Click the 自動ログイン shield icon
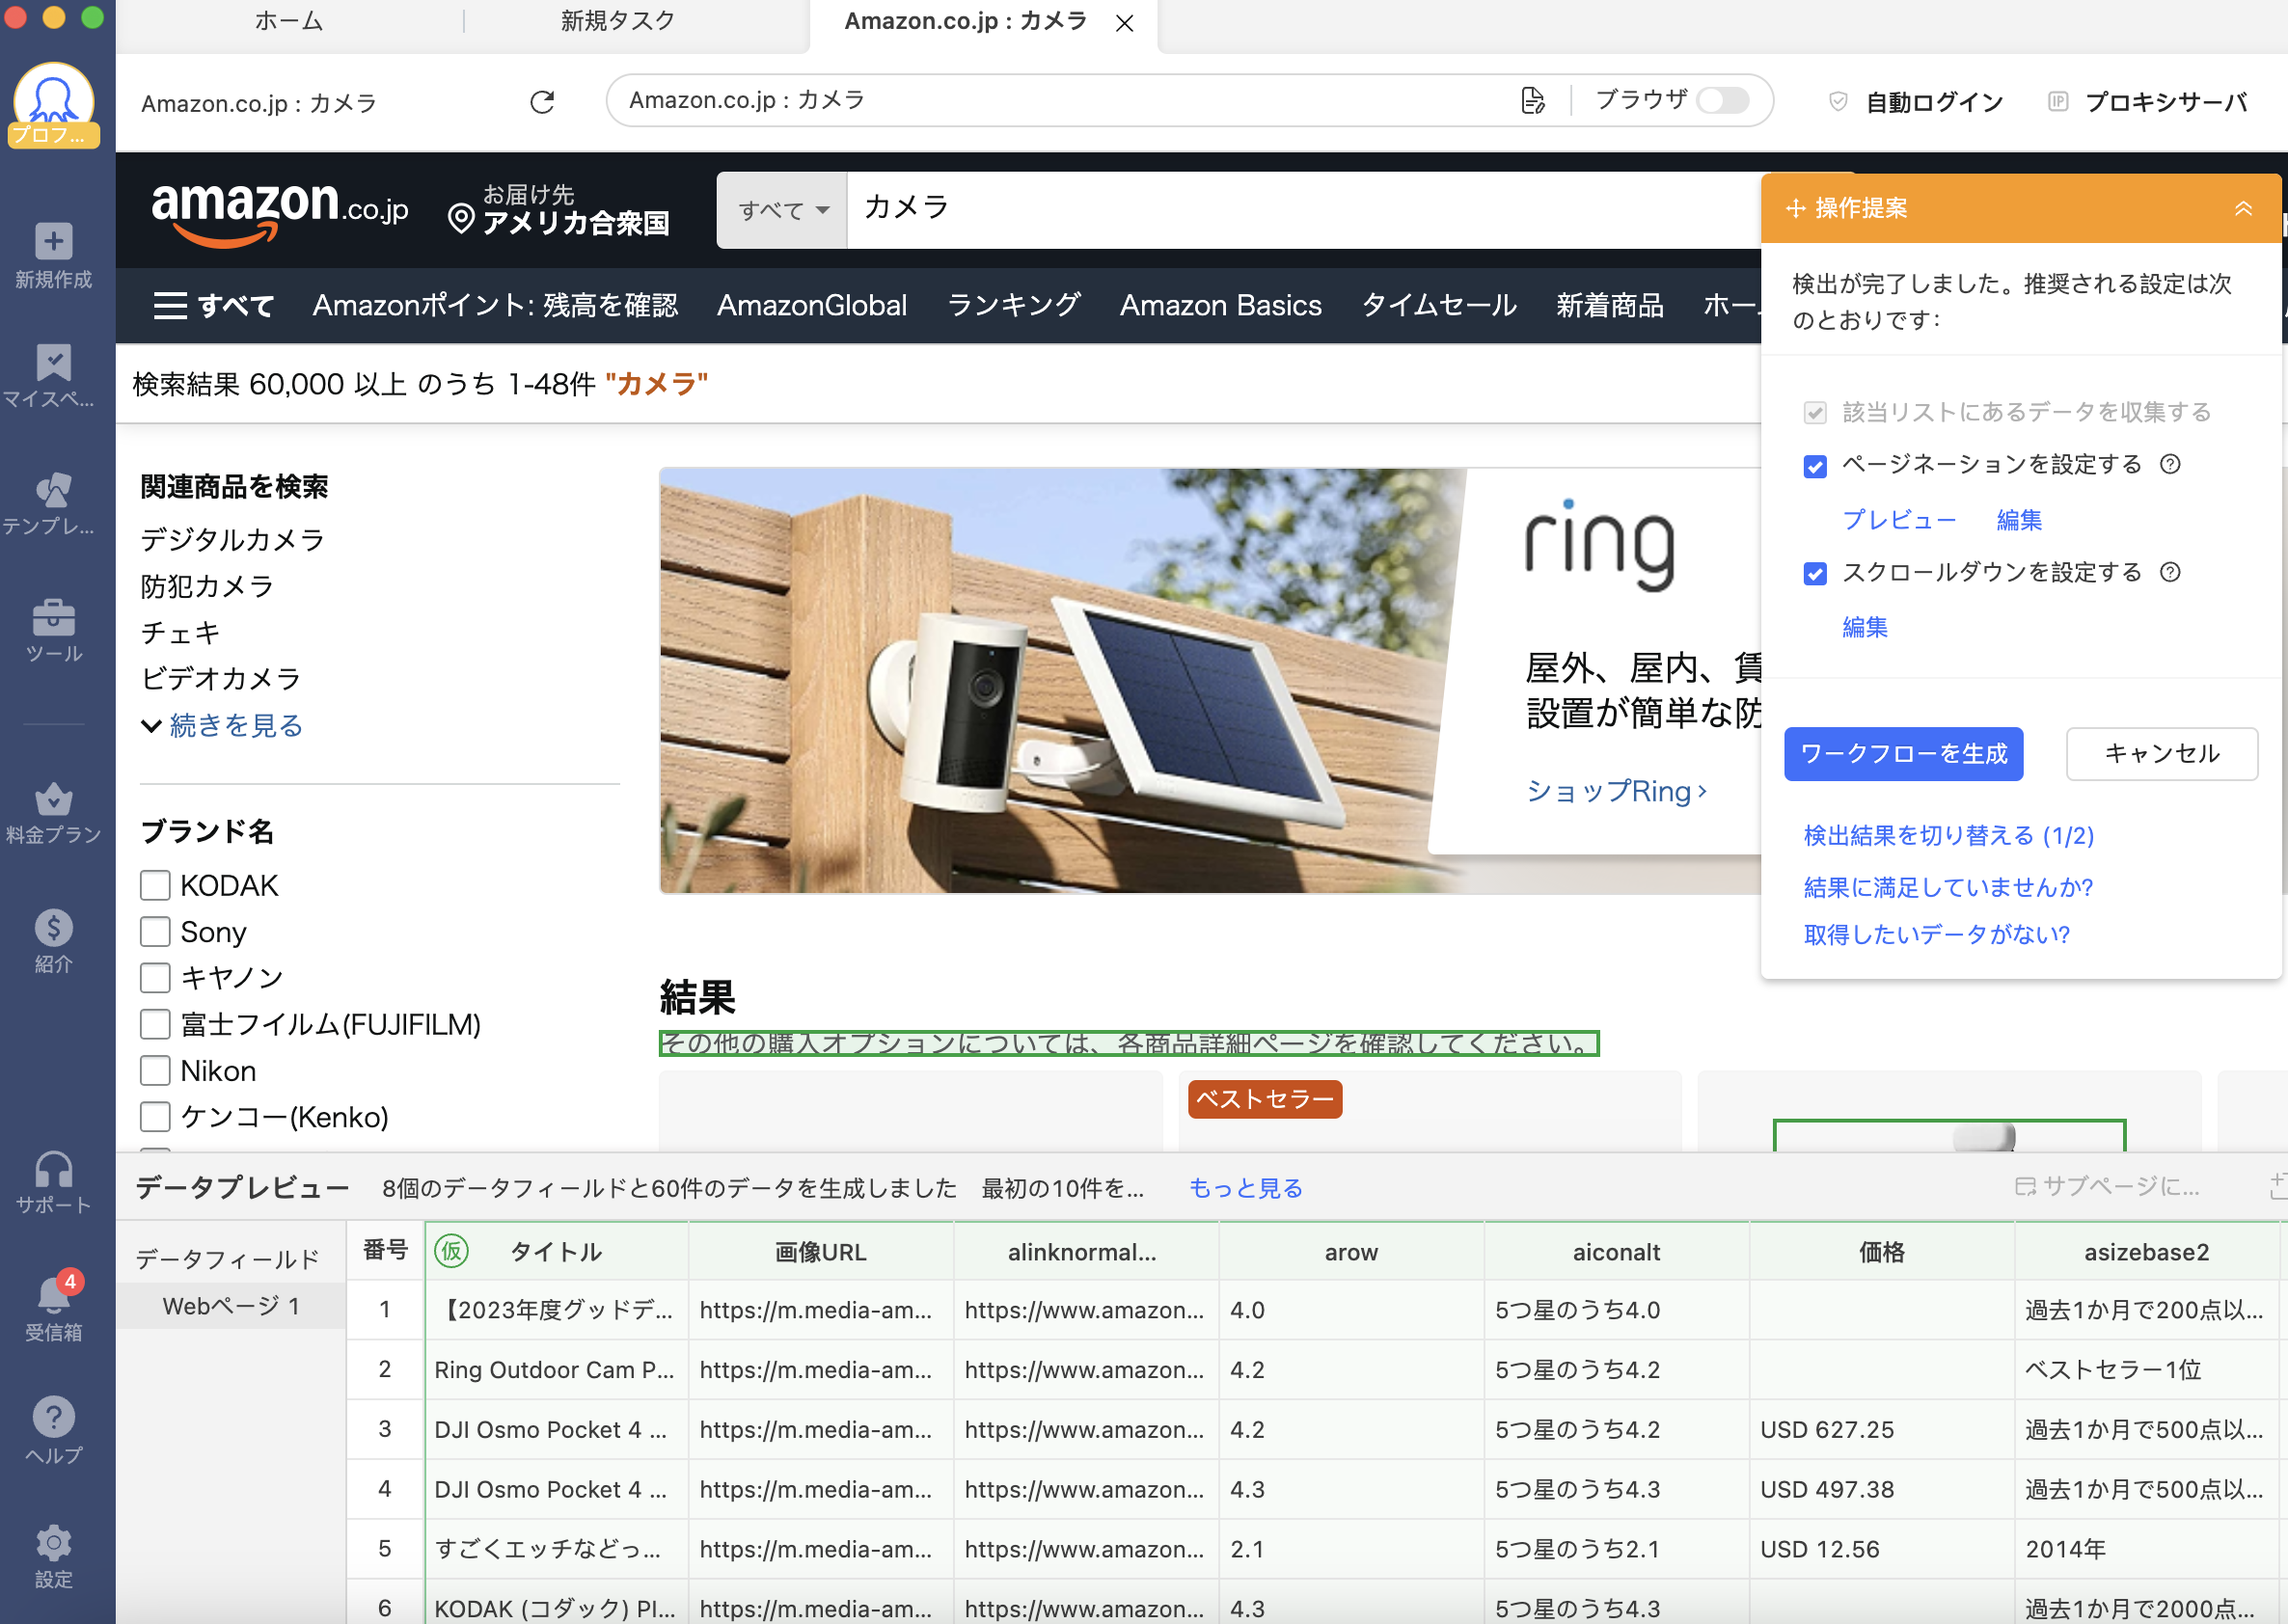Viewport: 2288px width, 1624px height. 1837,102
